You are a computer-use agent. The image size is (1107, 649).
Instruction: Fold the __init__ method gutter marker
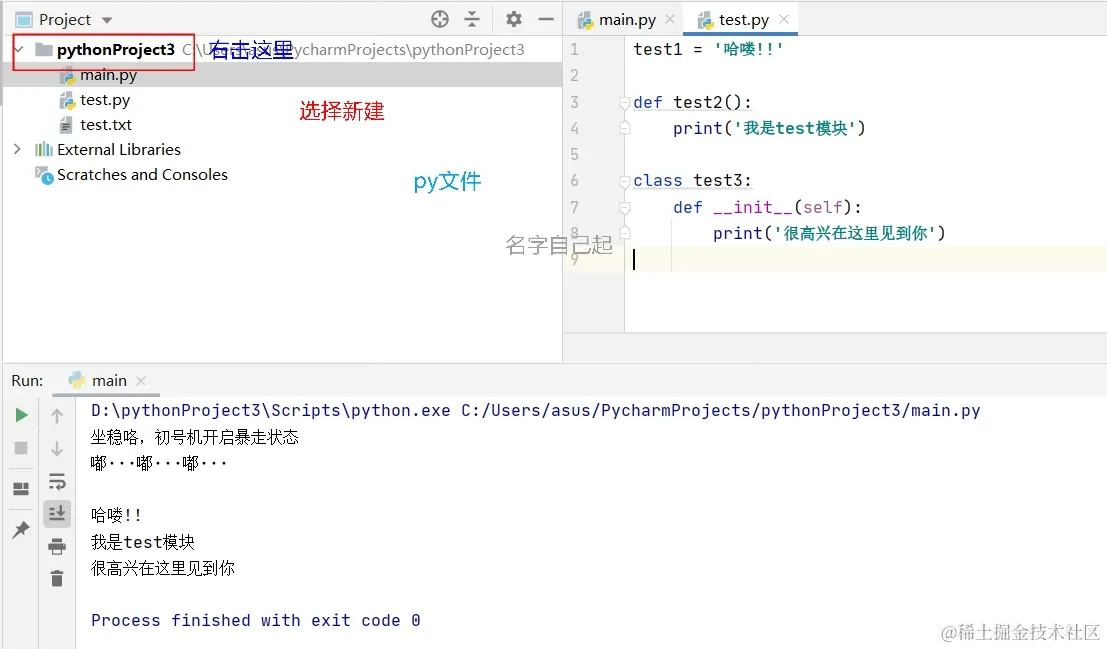(624, 208)
